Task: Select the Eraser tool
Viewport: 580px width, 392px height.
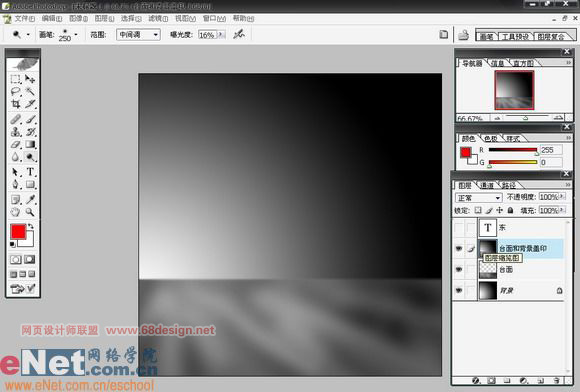Action: [x=16, y=145]
